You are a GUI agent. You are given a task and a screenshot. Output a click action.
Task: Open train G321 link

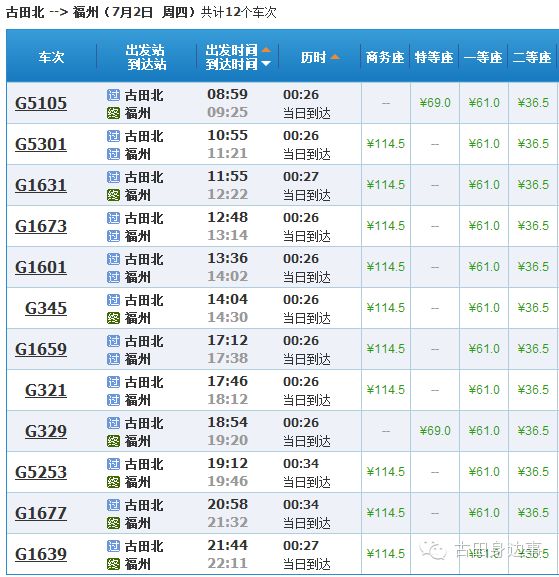[46, 390]
